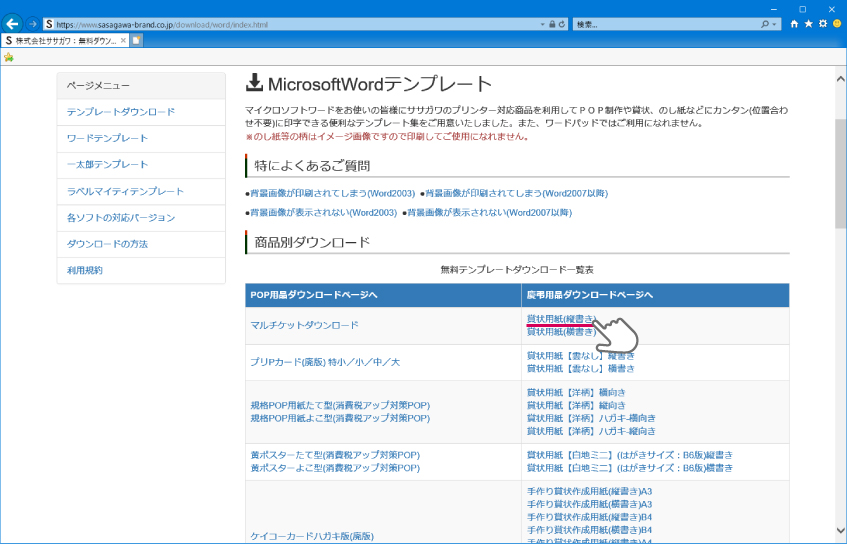Open 黄ポスターたて型 link

335,455
